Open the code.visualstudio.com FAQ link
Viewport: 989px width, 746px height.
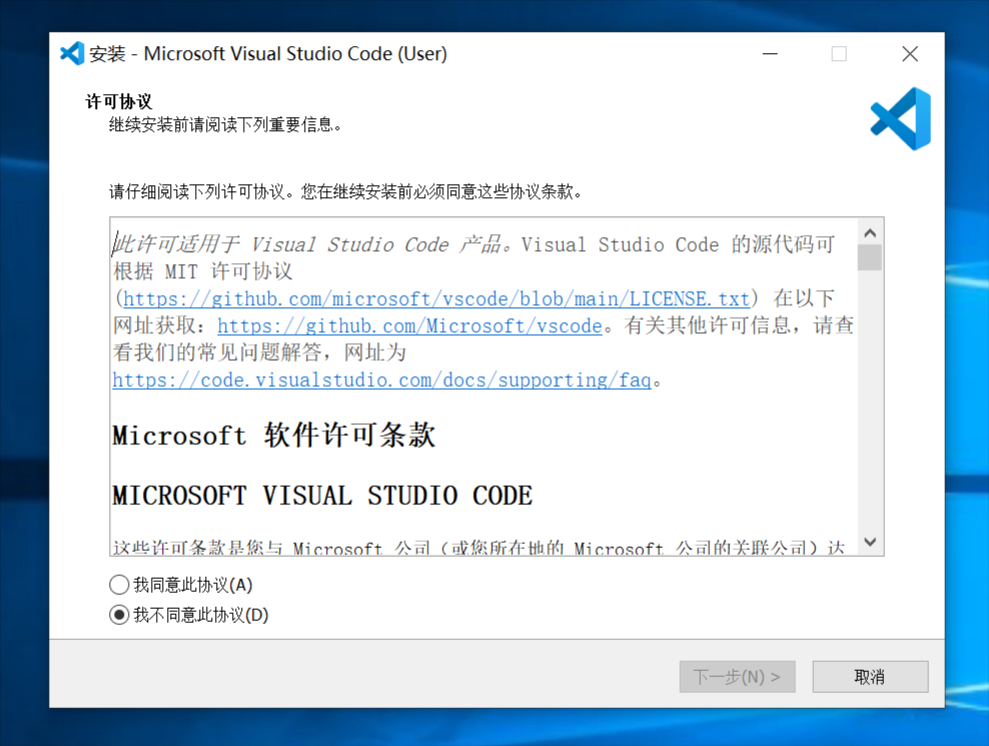(382, 380)
